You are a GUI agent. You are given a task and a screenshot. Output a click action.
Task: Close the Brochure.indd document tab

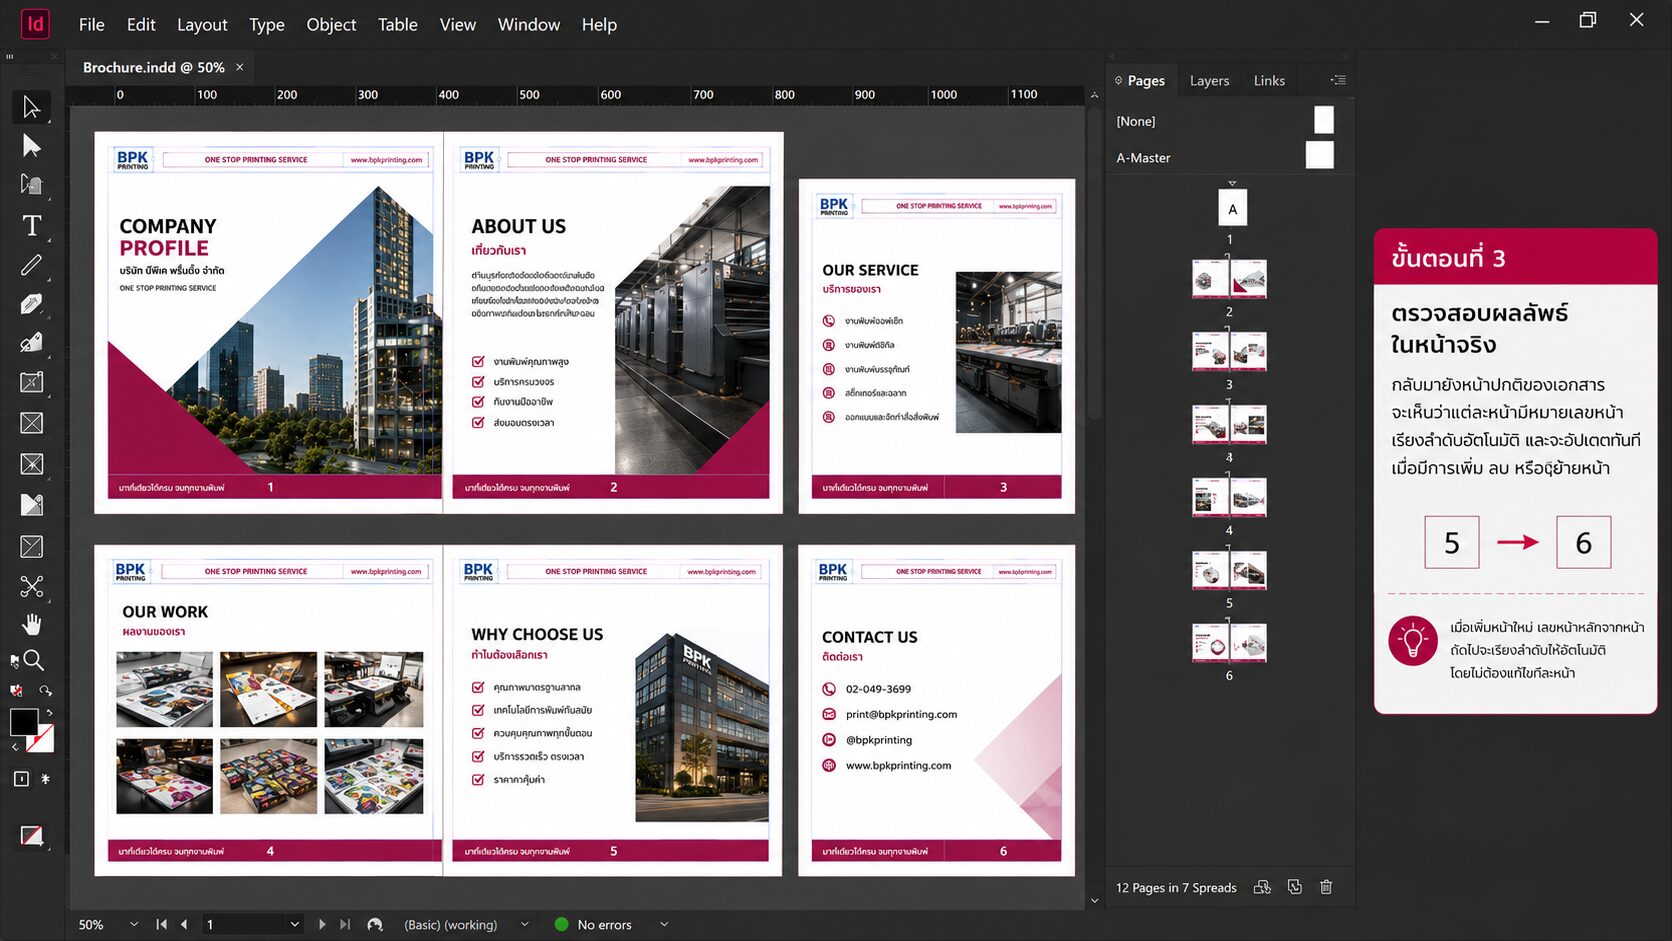click(239, 67)
